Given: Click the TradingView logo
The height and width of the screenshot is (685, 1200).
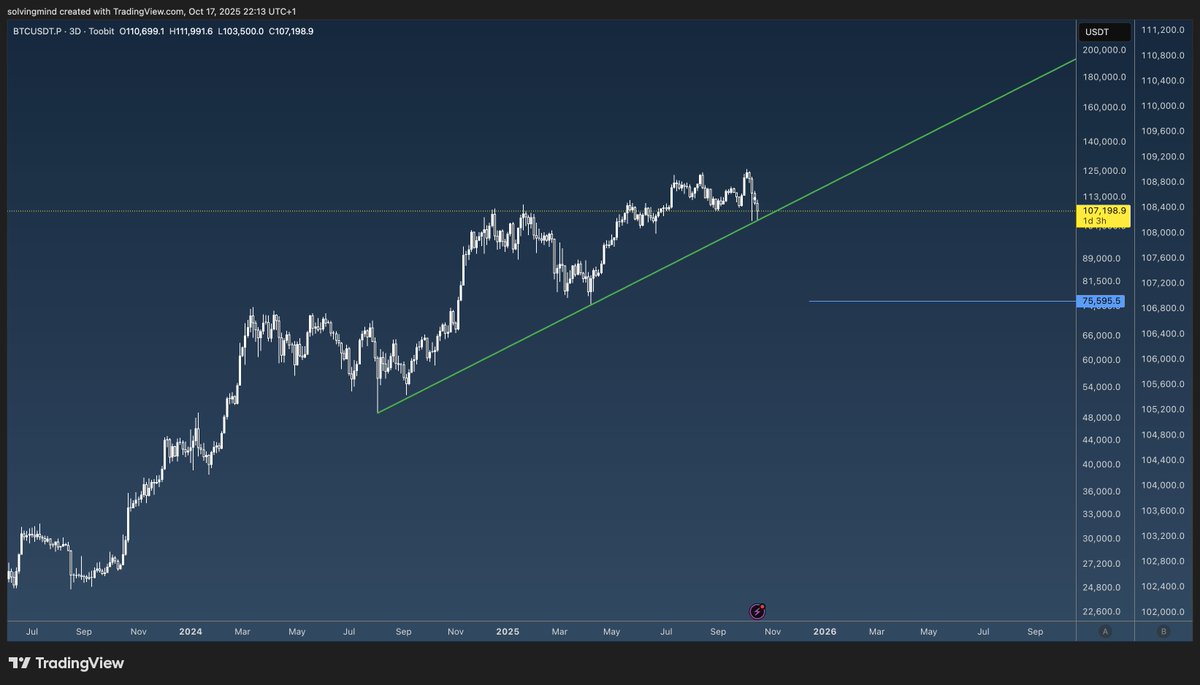Looking at the screenshot, I should point(67,663).
